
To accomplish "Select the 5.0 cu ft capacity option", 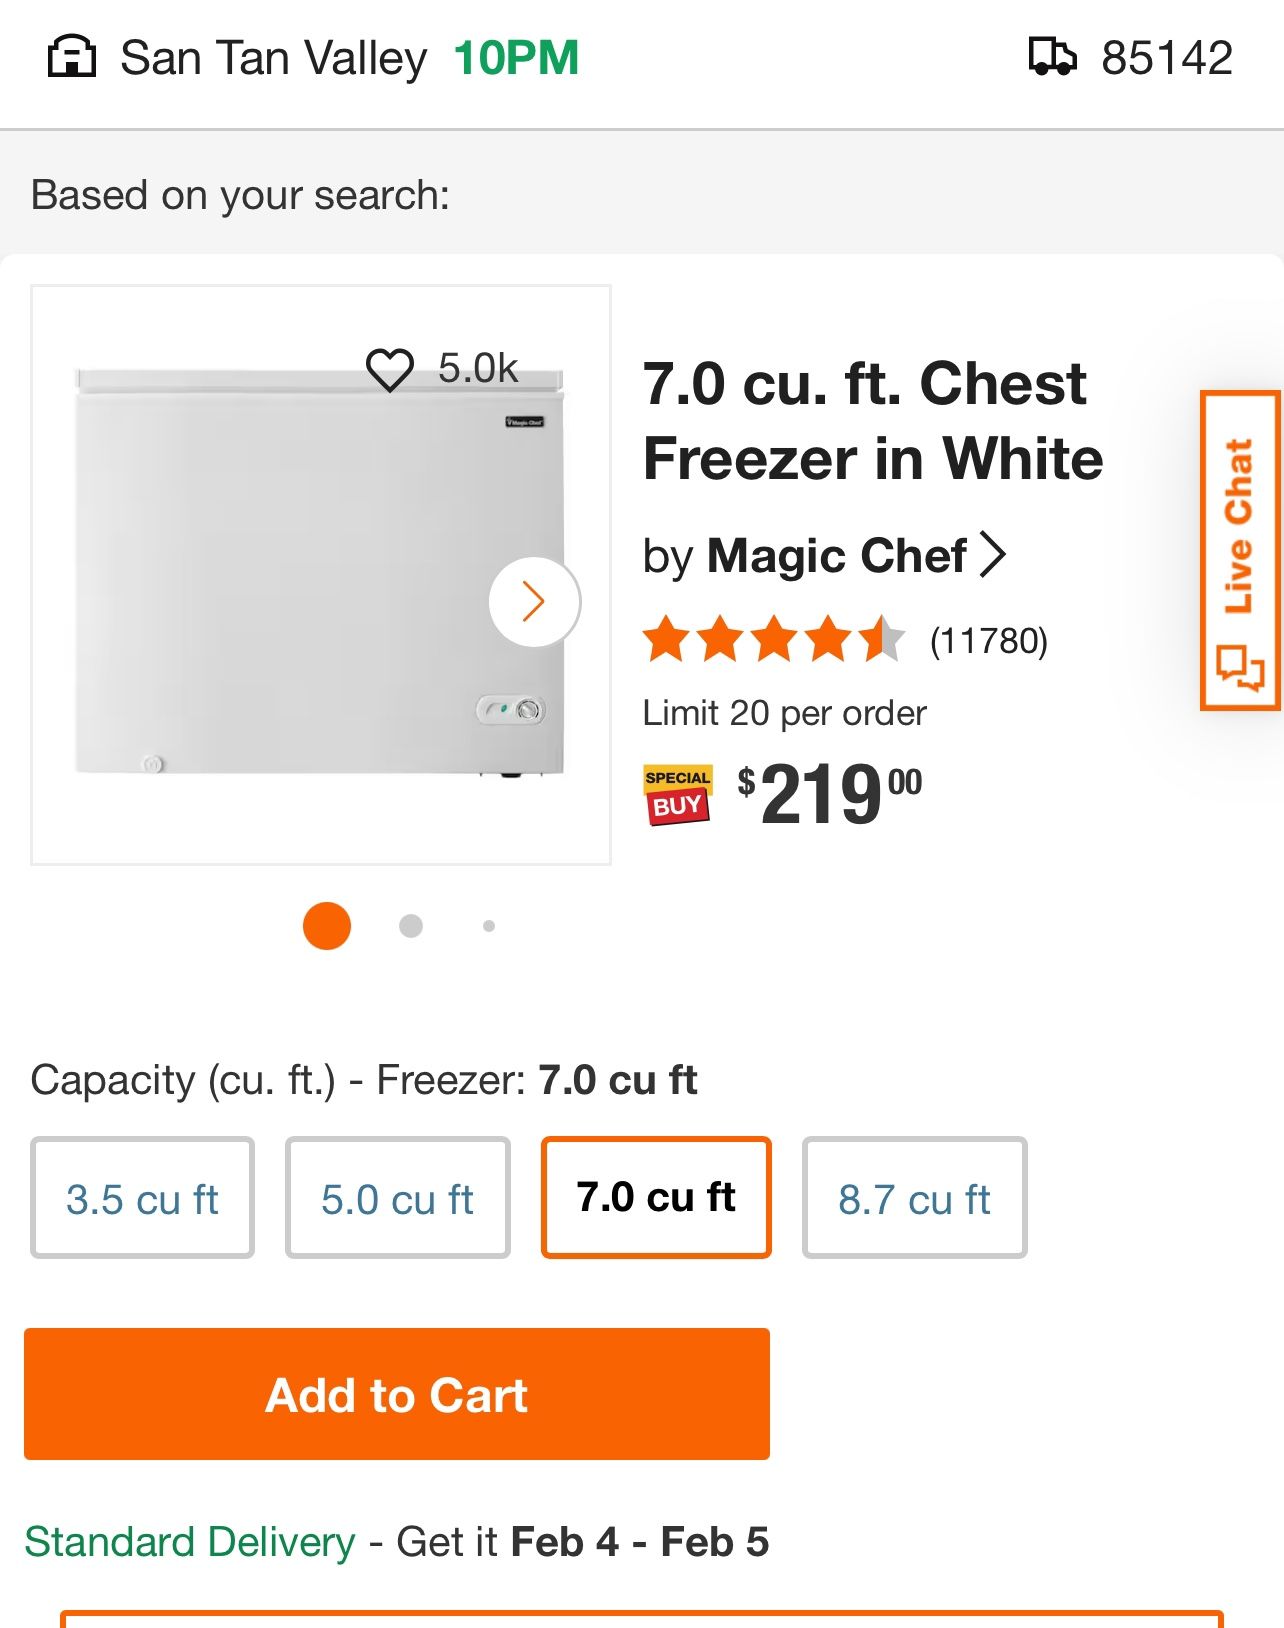I will point(397,1198).
